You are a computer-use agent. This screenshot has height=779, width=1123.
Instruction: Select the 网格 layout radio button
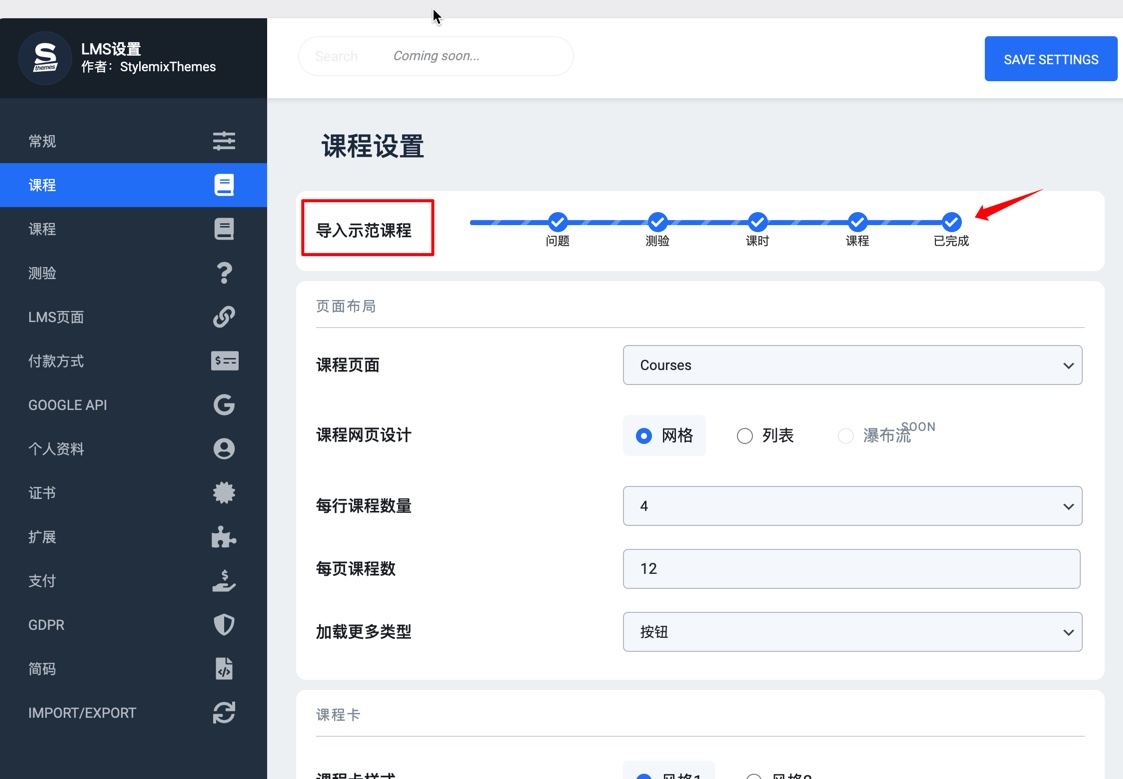point(644,435)
